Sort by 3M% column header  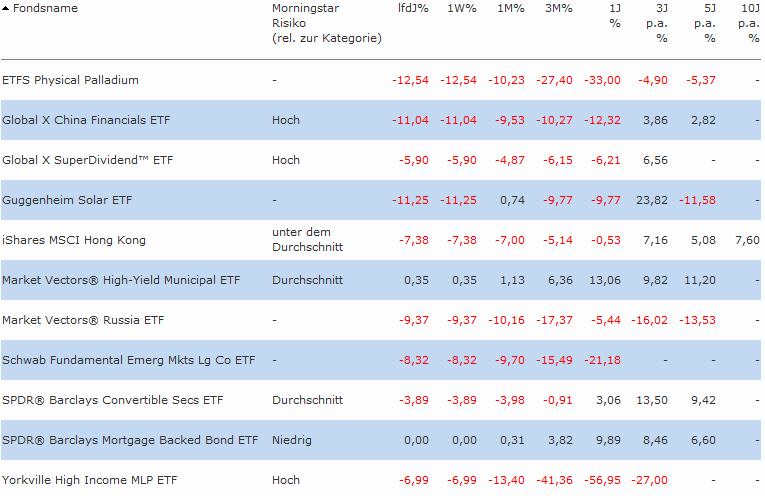tap(559, 8)
